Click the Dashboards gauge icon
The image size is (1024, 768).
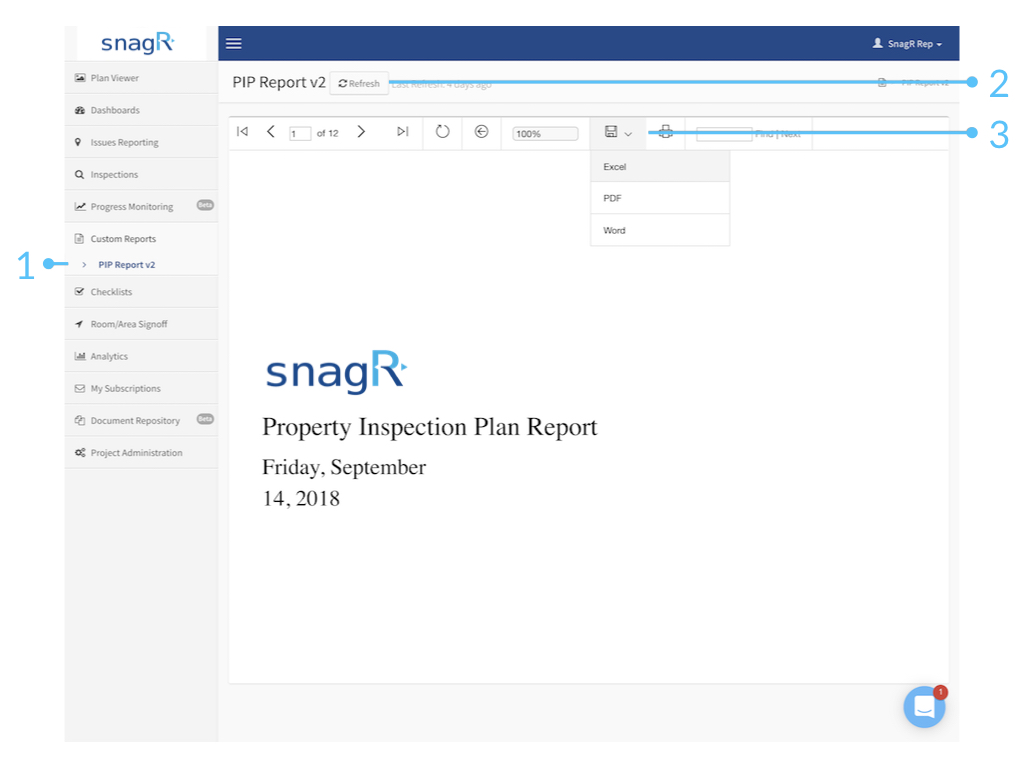pyautogui.click(x=80, y=110)
